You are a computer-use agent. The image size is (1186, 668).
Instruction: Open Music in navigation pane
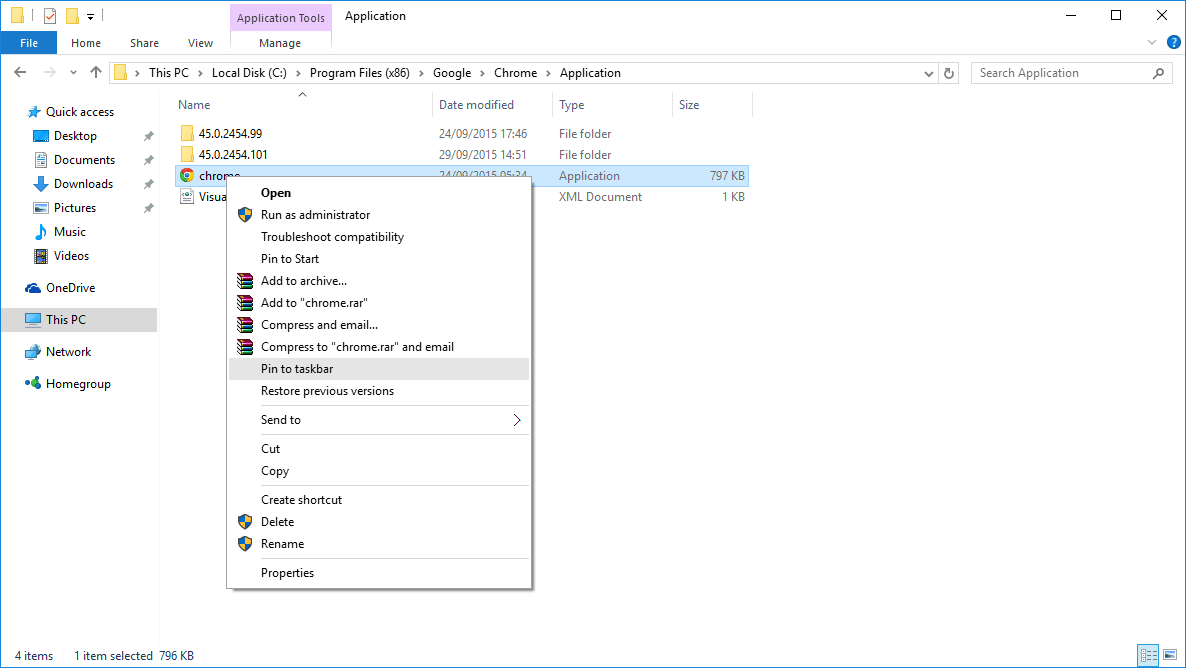70,232
